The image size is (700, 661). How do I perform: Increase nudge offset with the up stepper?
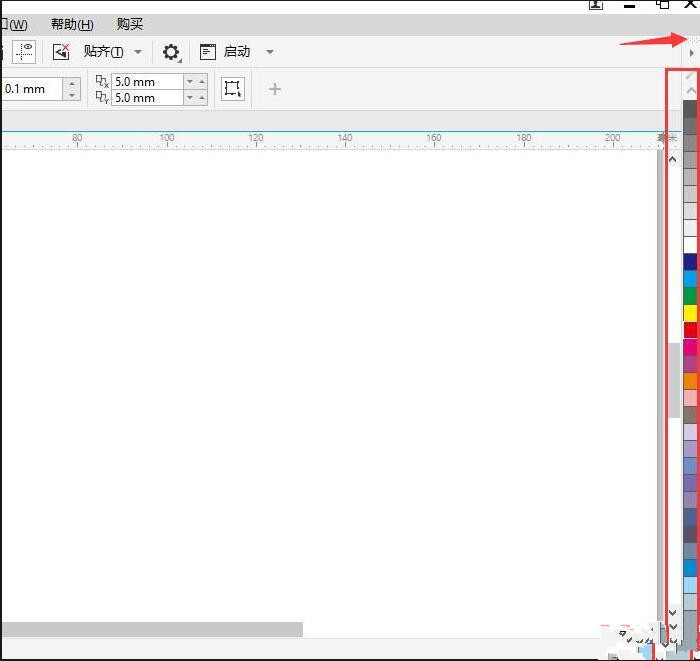click(72, 83)
